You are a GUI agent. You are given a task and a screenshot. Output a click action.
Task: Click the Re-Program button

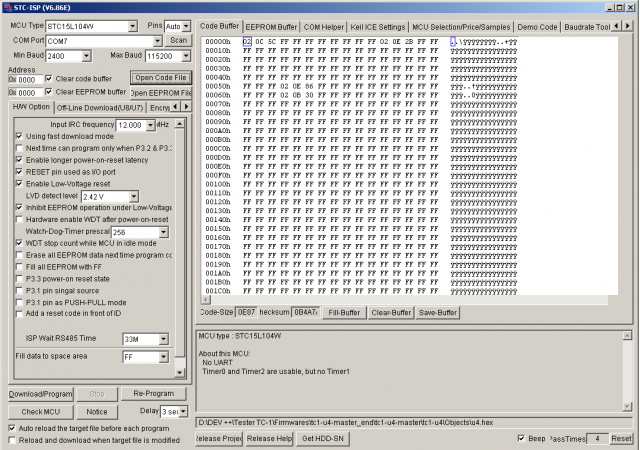click(x=153, y=394)
